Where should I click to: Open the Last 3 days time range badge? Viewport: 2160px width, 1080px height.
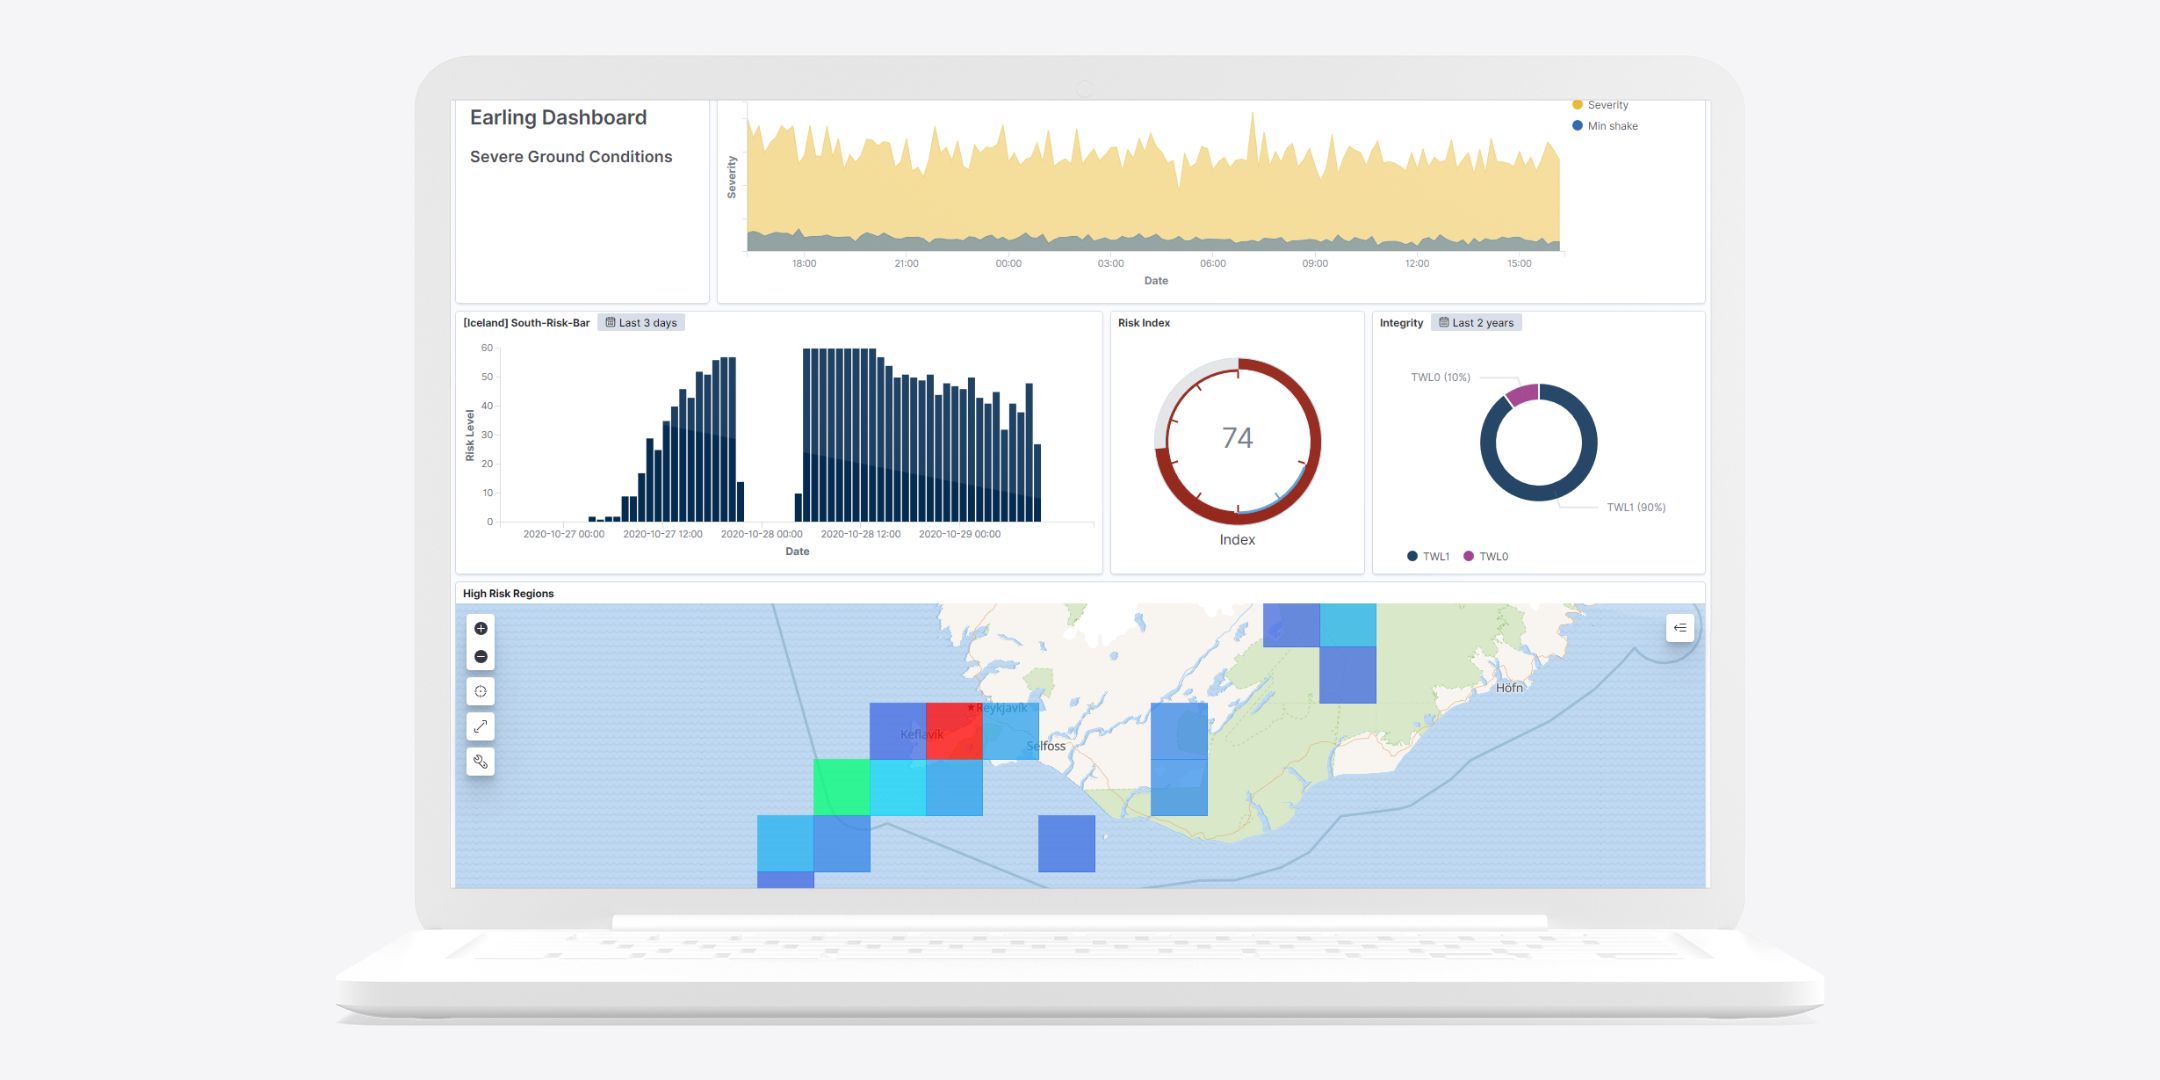[641, 323]
